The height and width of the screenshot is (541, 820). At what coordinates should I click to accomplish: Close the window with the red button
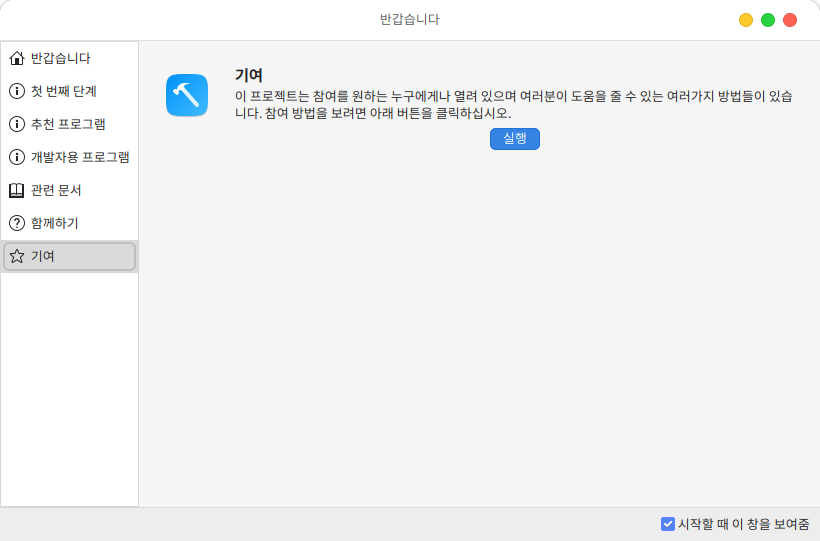click(790, 20)
